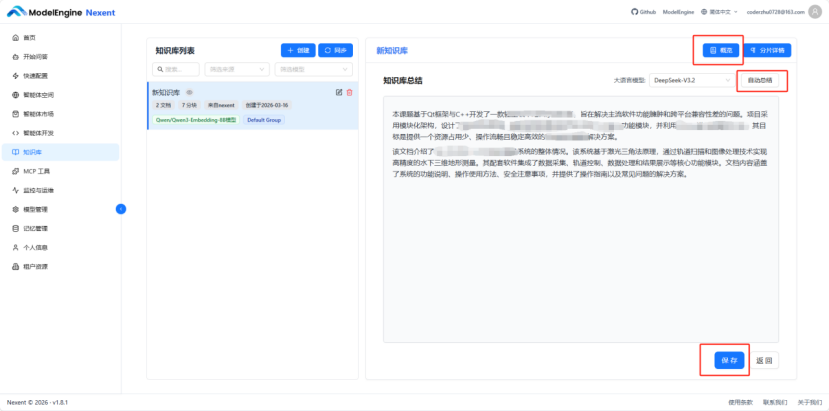829x411 pixels.
Task: Go to 开始问答 in the sidebar
Action: (60, 57)
